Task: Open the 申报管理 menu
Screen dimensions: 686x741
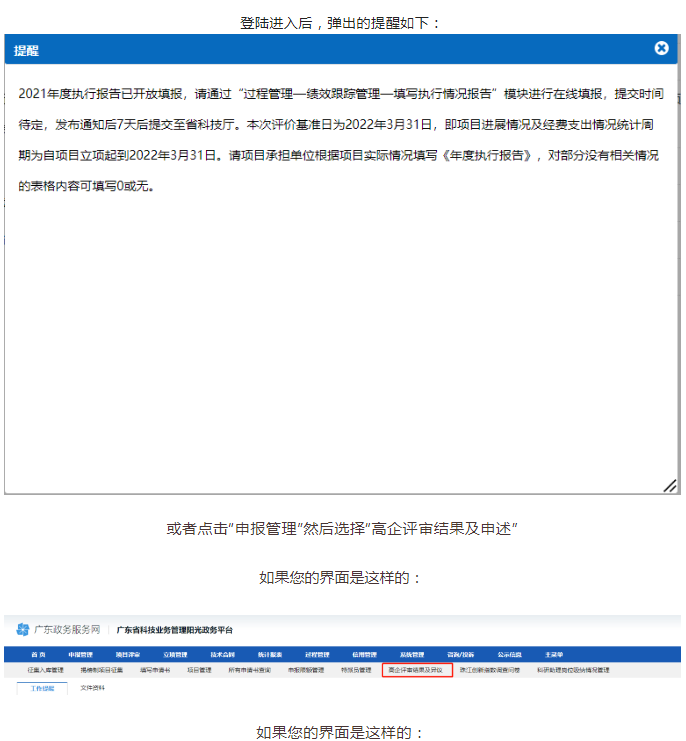Action: point(81,654)
